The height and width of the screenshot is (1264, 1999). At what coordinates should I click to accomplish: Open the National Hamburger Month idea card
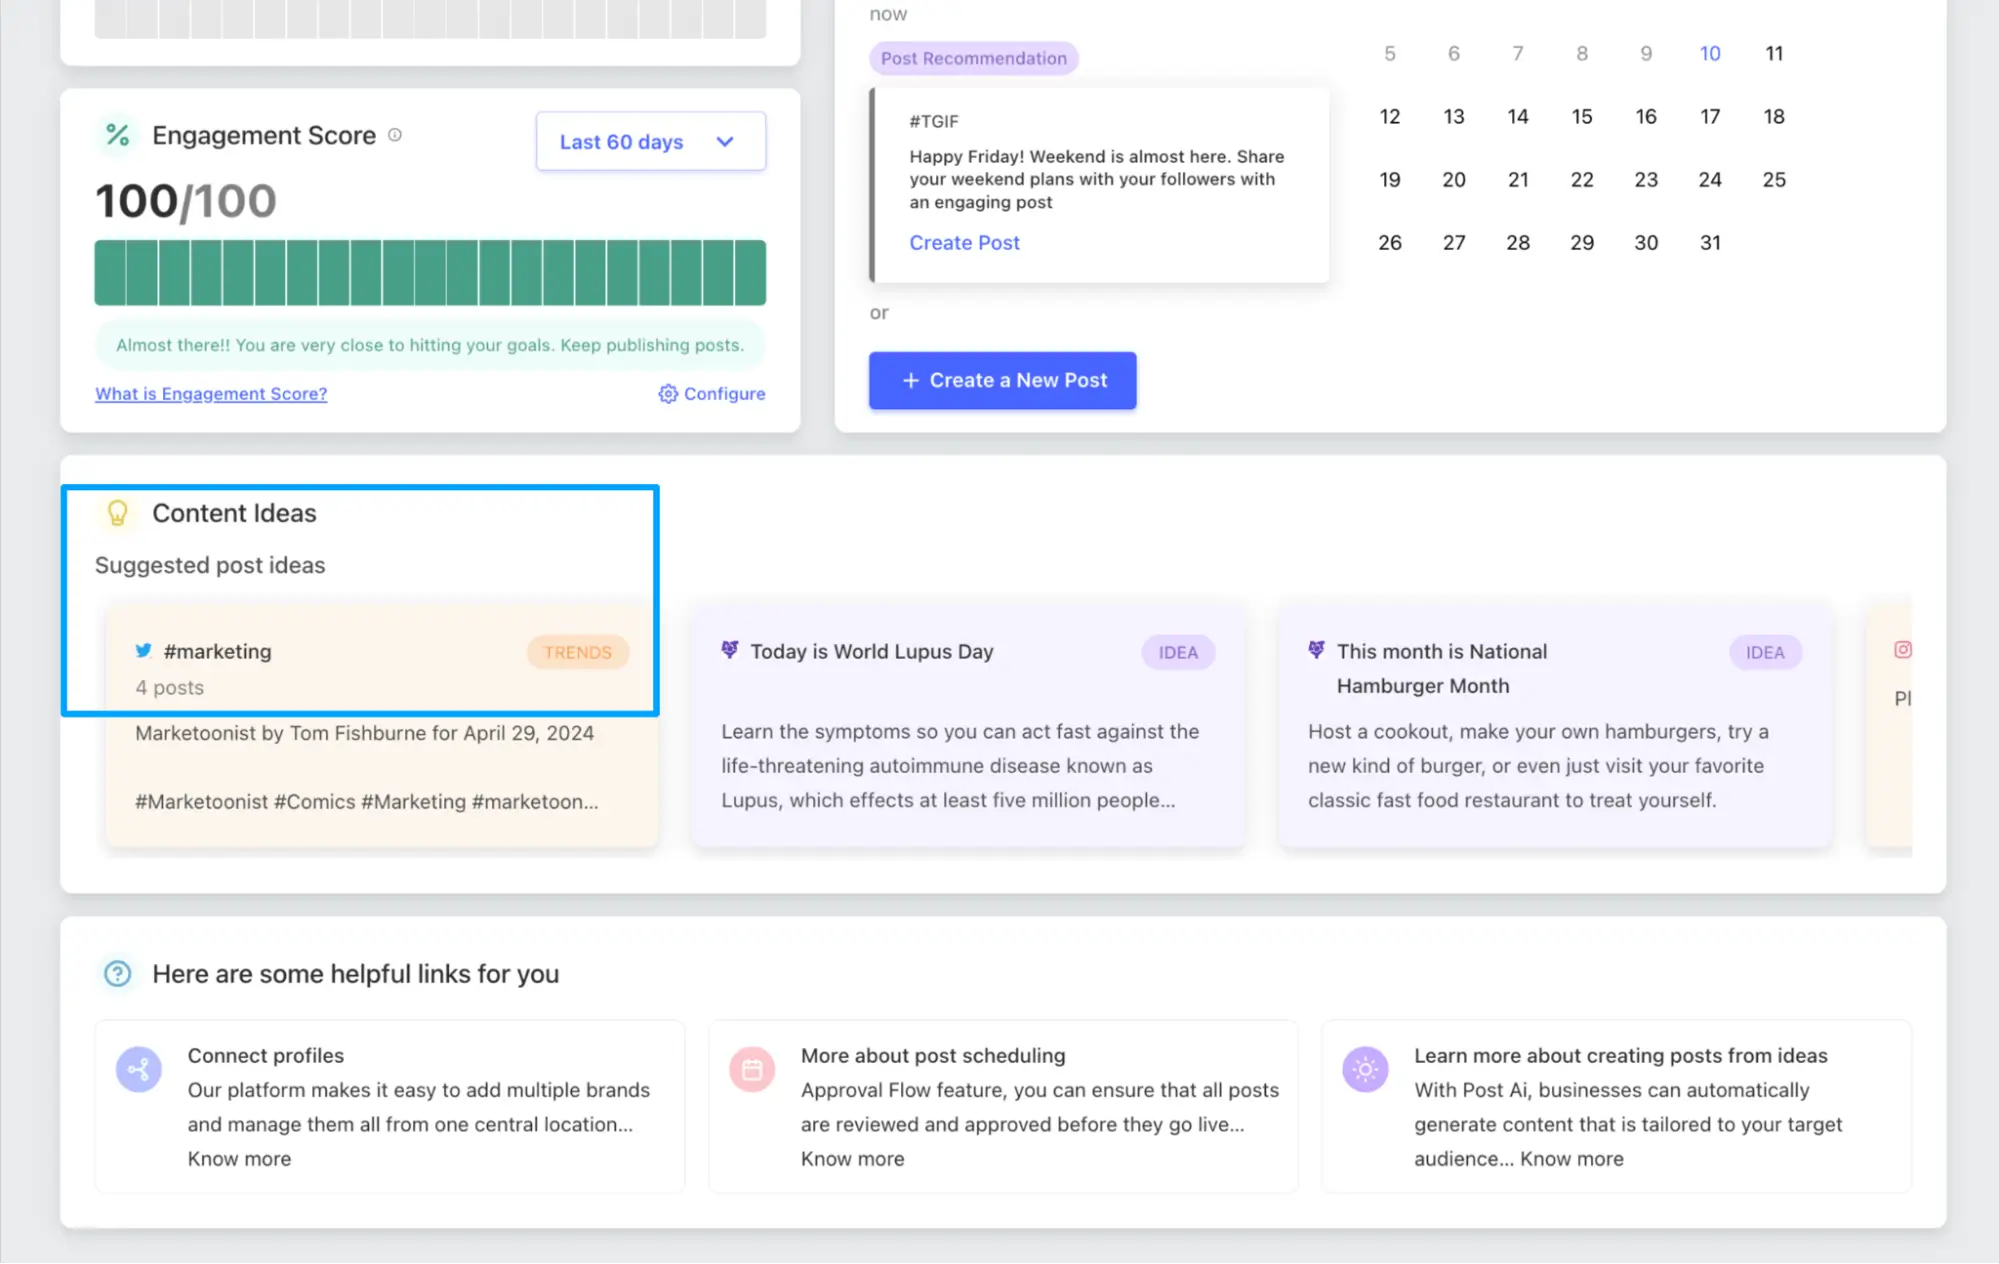[1555, 725]
